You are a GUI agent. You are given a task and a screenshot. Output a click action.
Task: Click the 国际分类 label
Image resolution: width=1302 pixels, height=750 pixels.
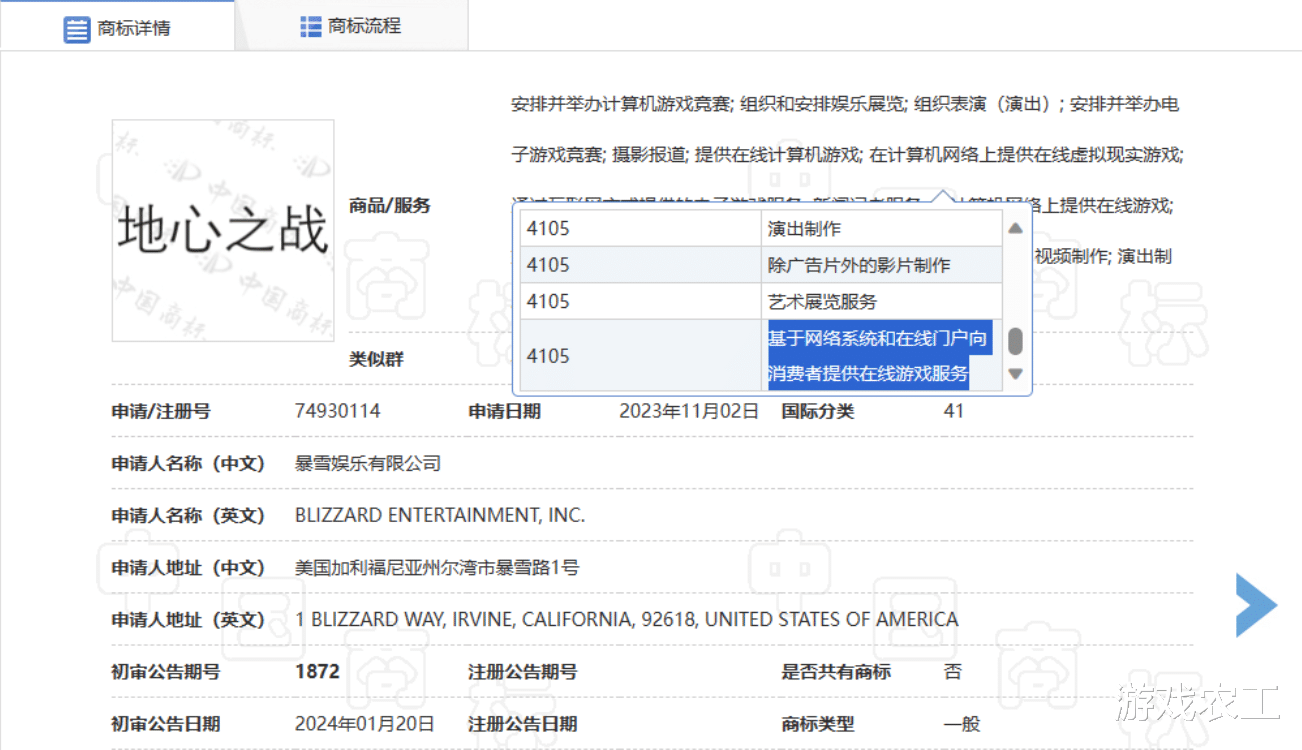coord(818,411)
